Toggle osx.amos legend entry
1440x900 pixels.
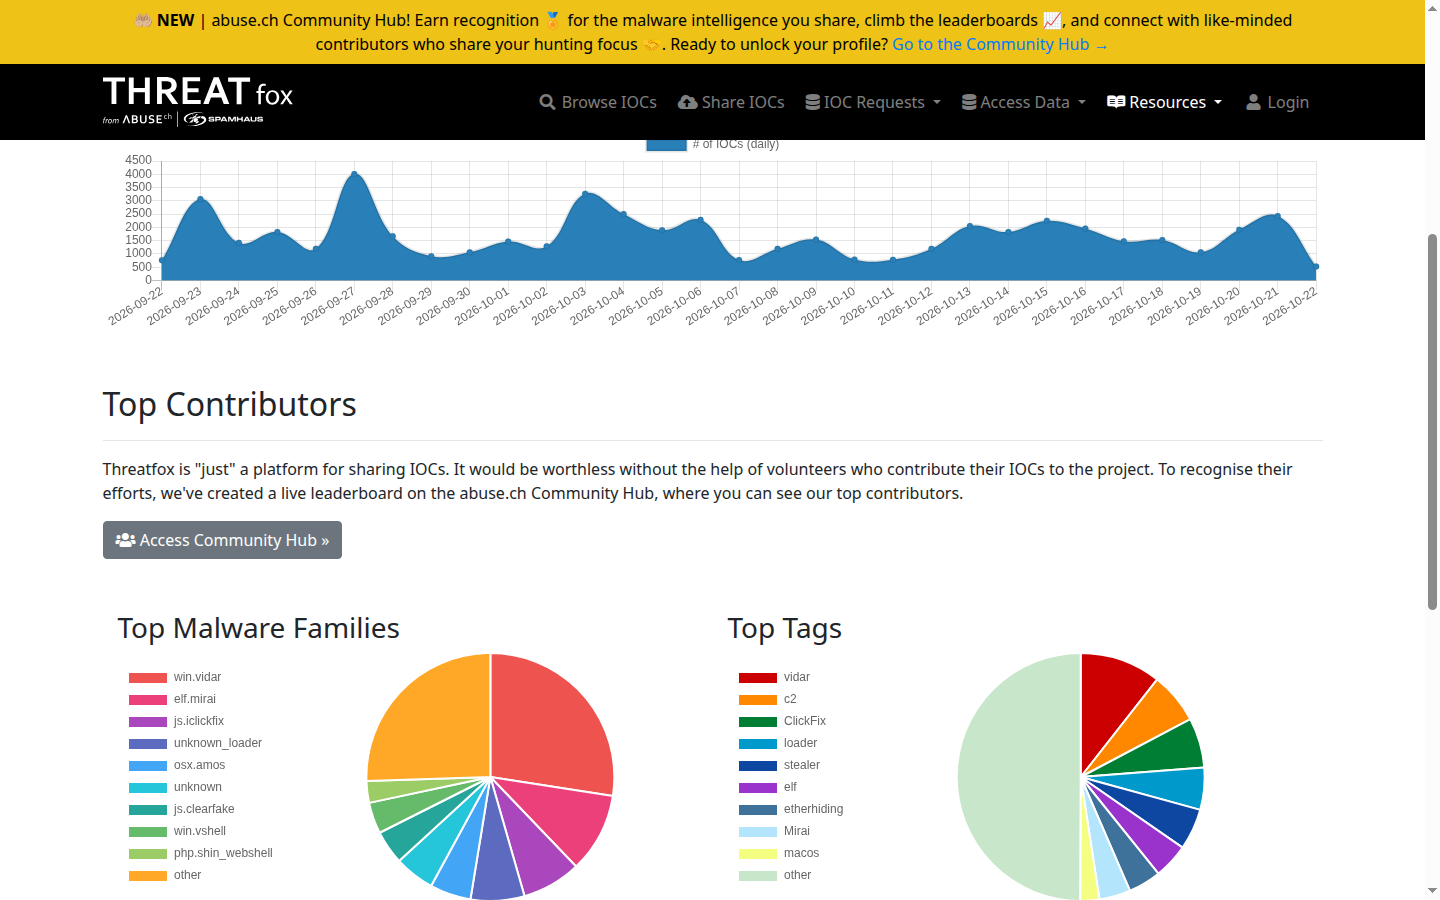(x=177, y=765)
